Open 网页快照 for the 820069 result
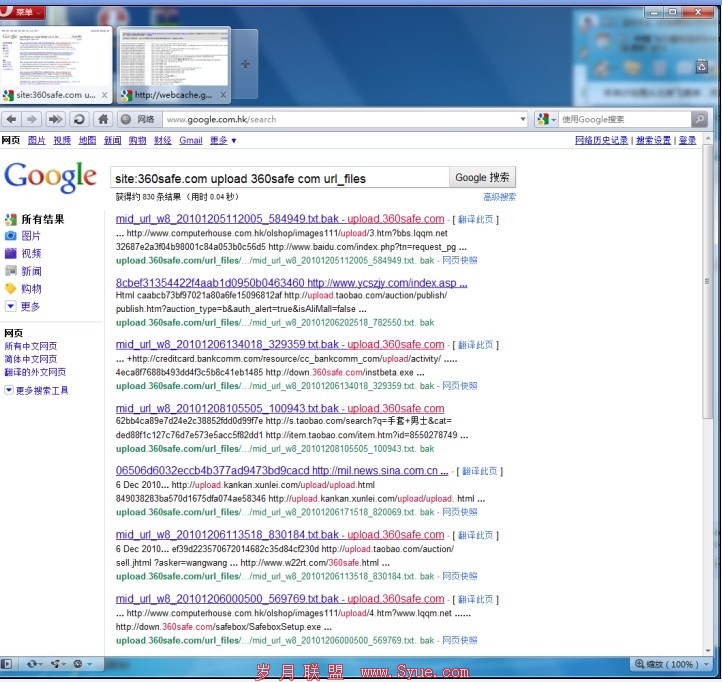Viewport: 722px width, 682px height. click(x=460, y=512)
